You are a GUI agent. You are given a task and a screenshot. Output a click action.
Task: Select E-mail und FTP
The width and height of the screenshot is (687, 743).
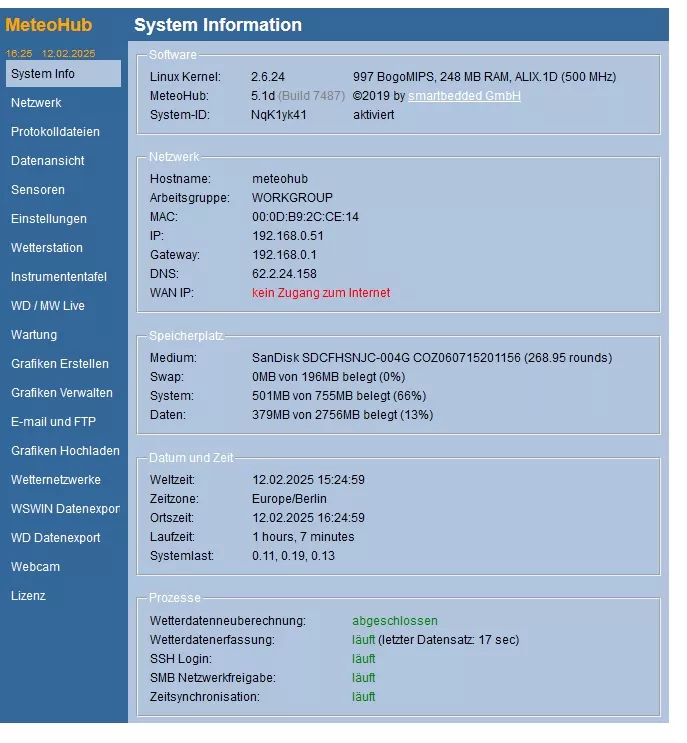(53, 422)
